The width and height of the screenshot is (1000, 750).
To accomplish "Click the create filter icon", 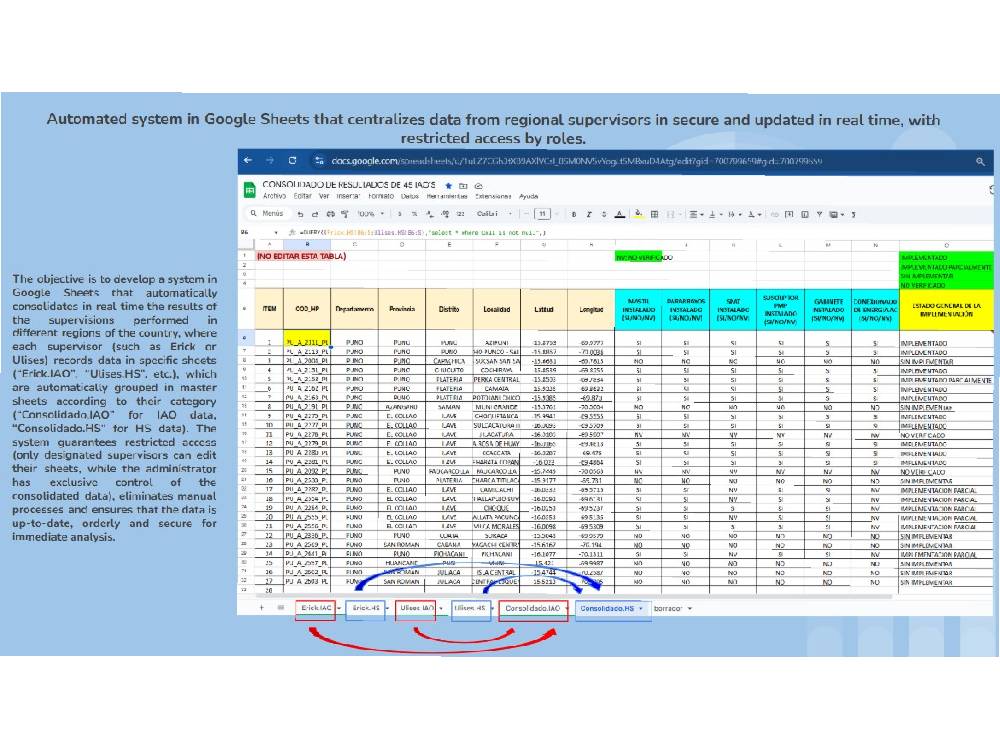I will click(820, 214).
